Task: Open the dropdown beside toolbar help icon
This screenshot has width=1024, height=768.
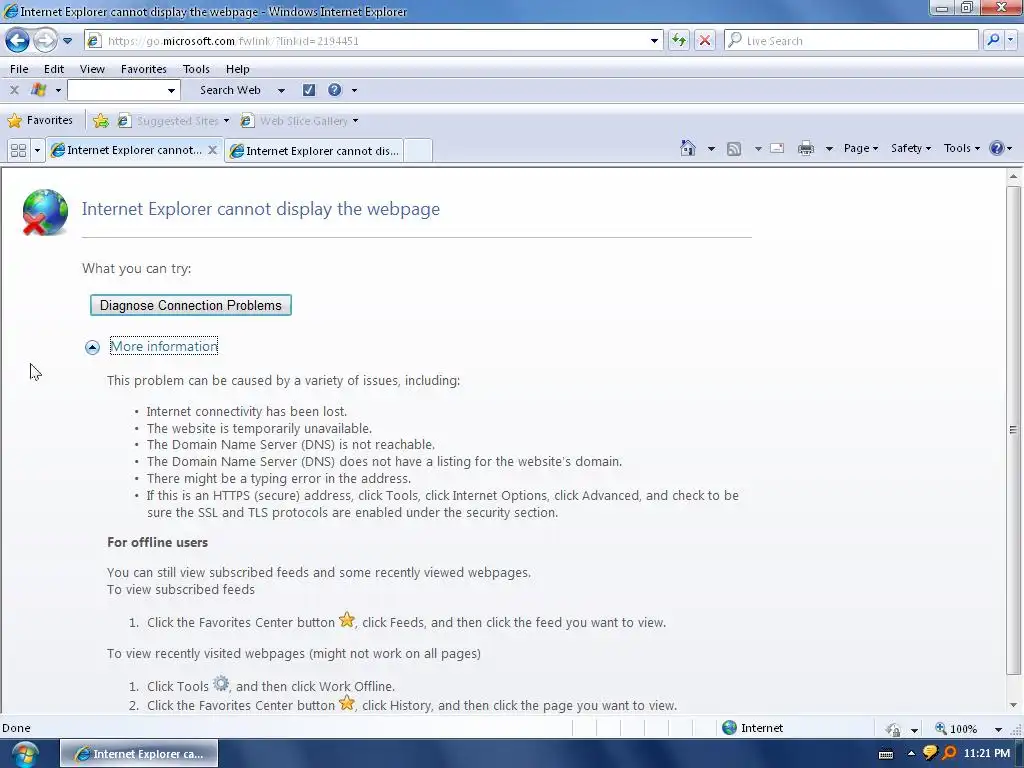Action: pos(355,90)
